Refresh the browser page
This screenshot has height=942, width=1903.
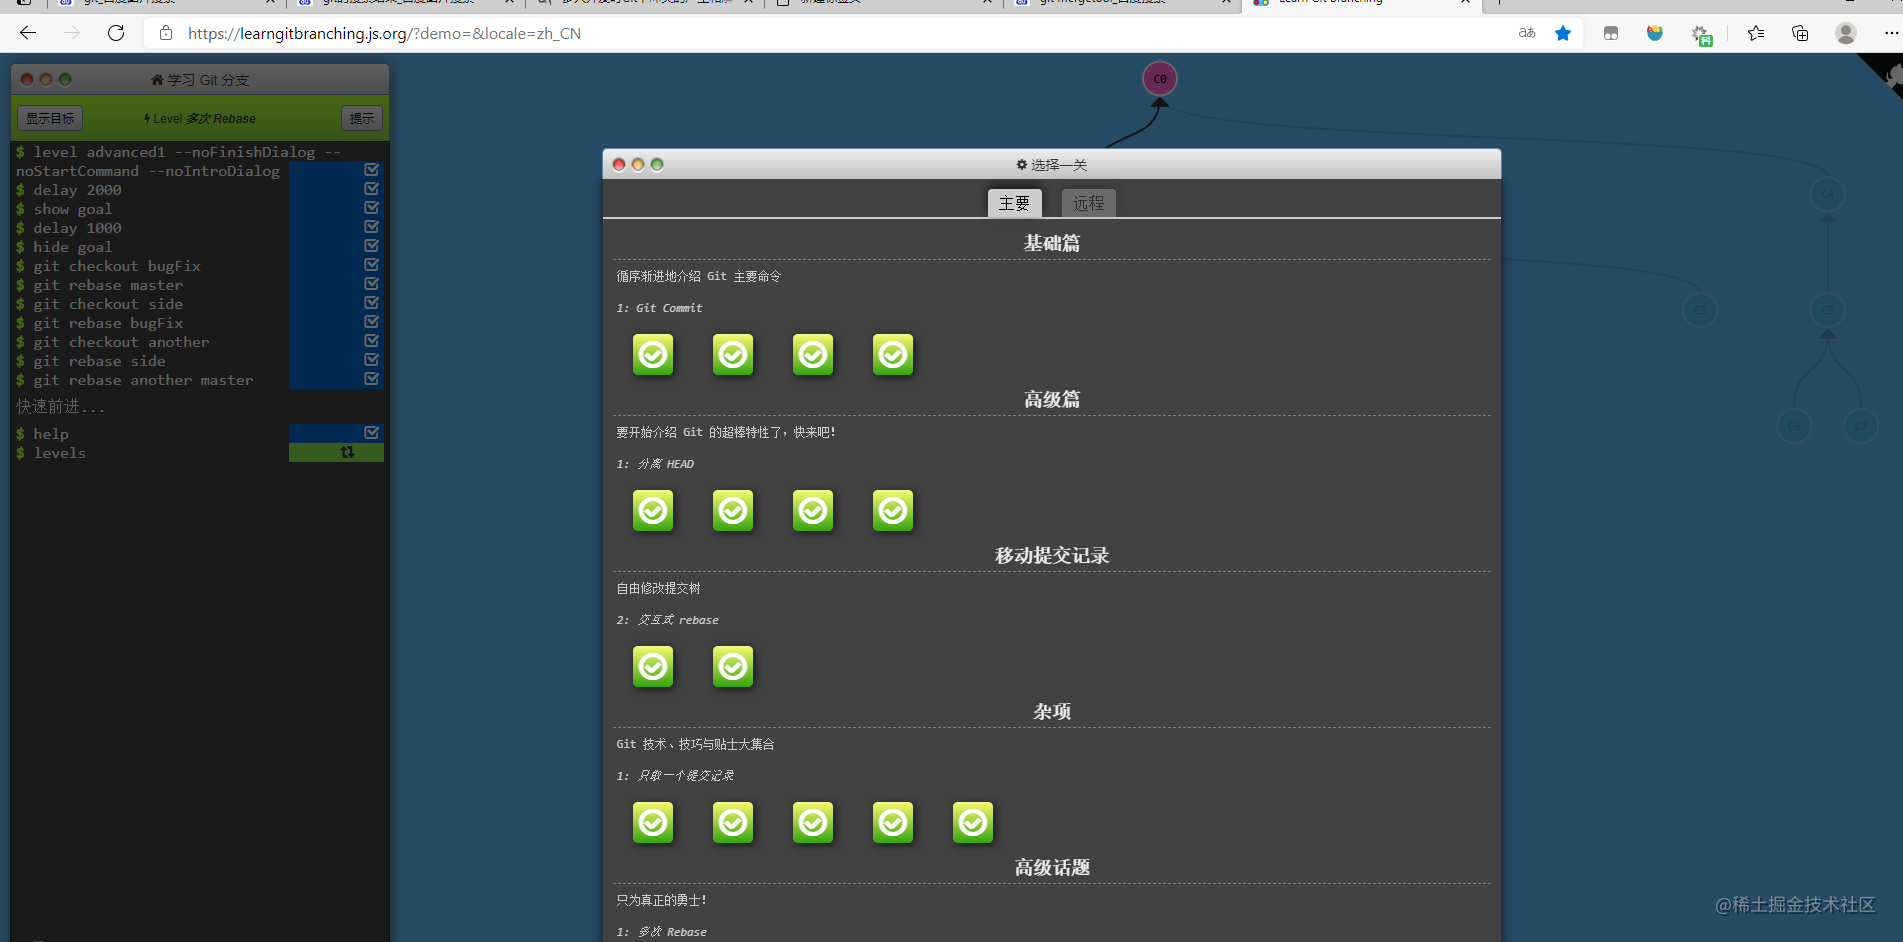click(x=116, y=33)
